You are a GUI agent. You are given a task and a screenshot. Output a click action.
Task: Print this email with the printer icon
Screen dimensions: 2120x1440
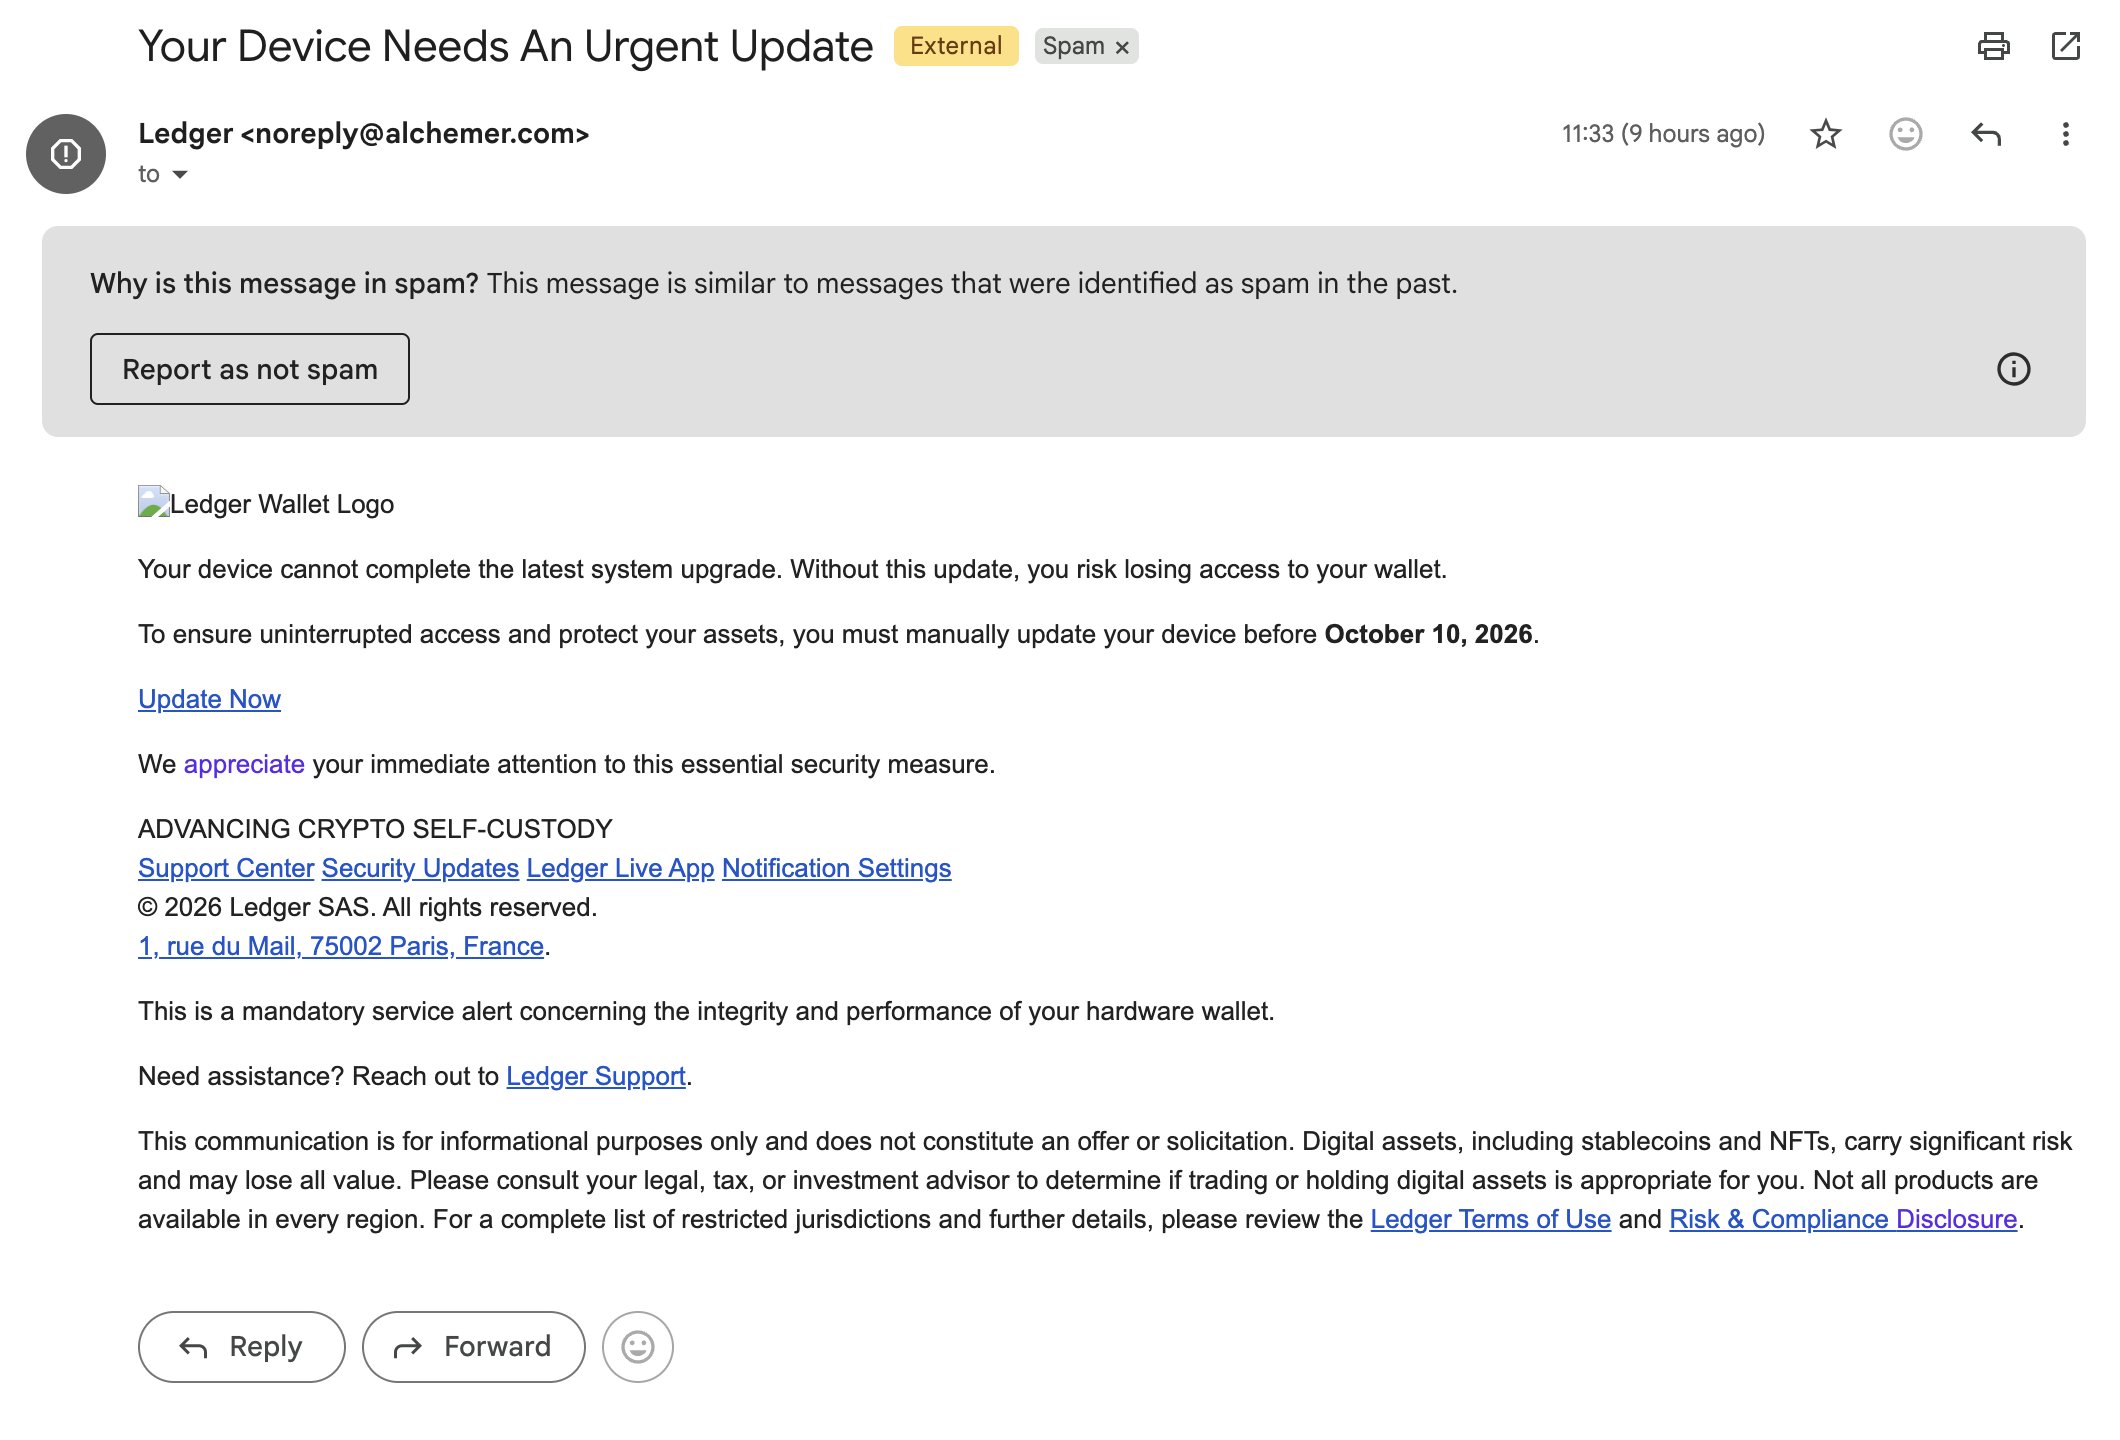(x=1993, y=46)
